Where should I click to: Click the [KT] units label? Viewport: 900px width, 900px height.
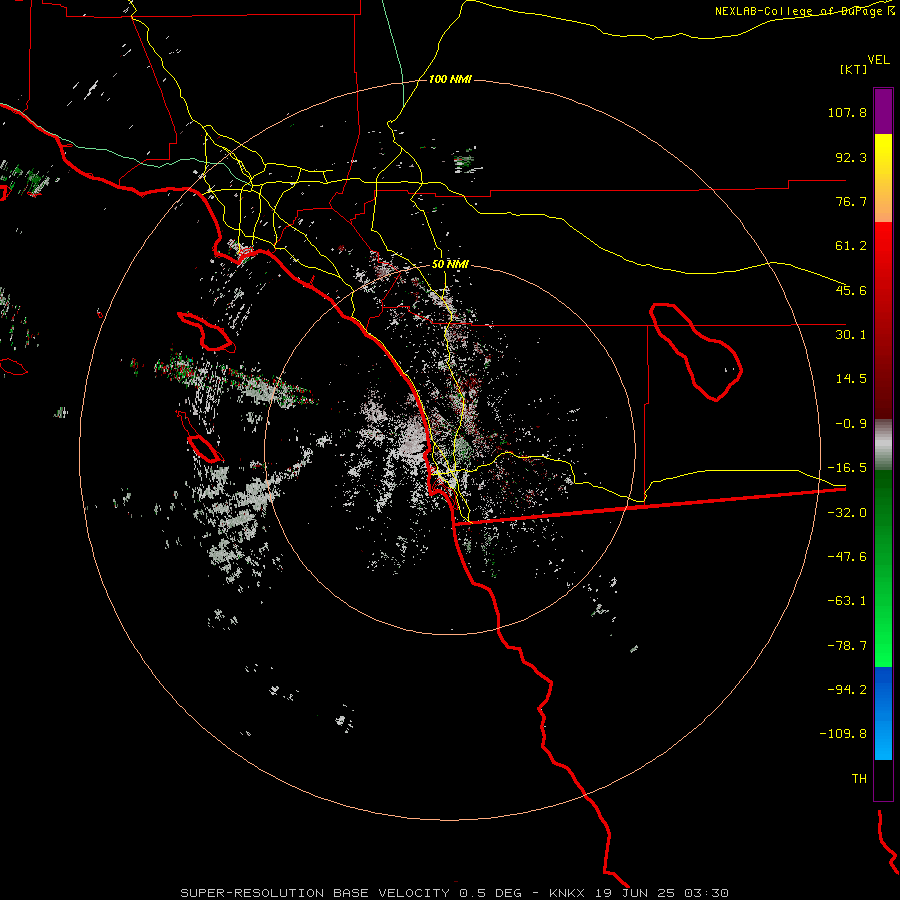[x=854, y=69]
